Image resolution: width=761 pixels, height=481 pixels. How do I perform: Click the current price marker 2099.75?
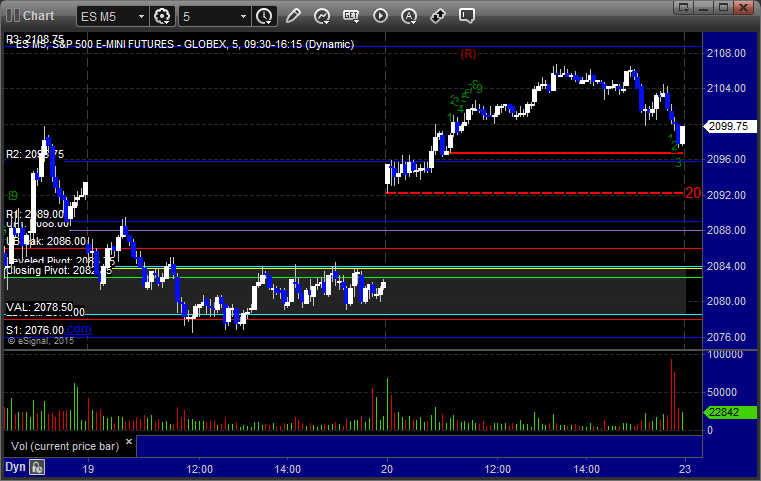click(x=730, y=126)
